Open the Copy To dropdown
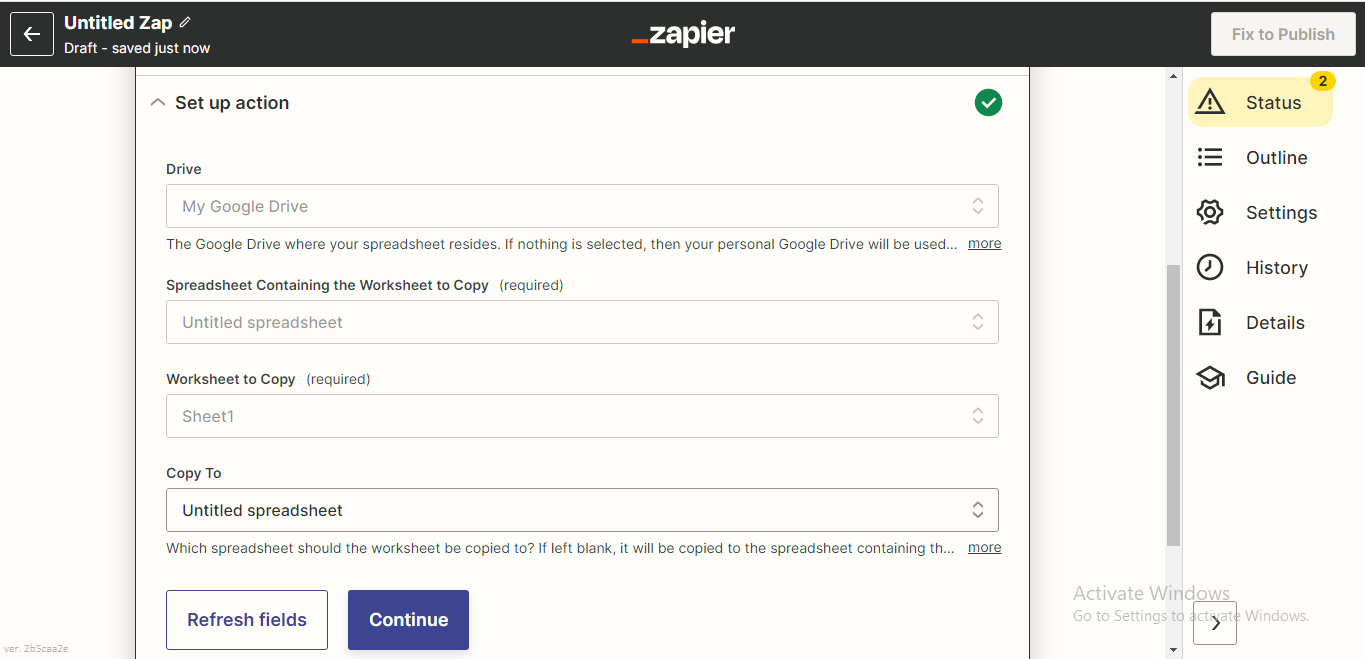Screen dimensions: 1365x659 (582, 510)
